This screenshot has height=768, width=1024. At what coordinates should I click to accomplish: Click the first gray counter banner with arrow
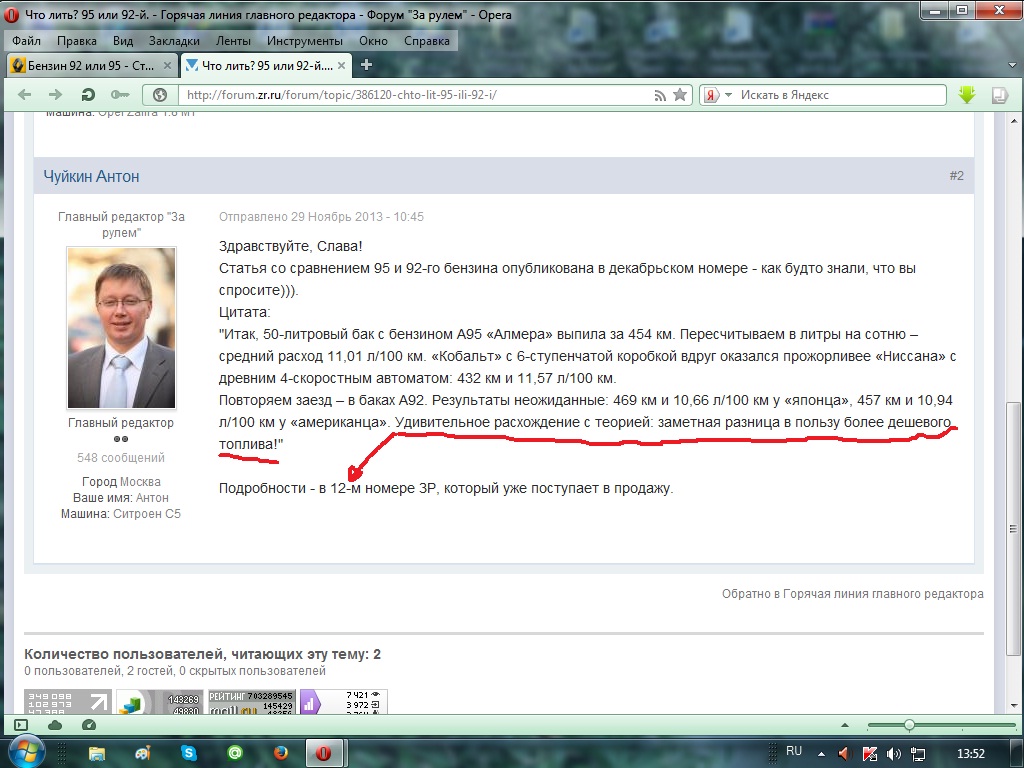coord(68,701)
